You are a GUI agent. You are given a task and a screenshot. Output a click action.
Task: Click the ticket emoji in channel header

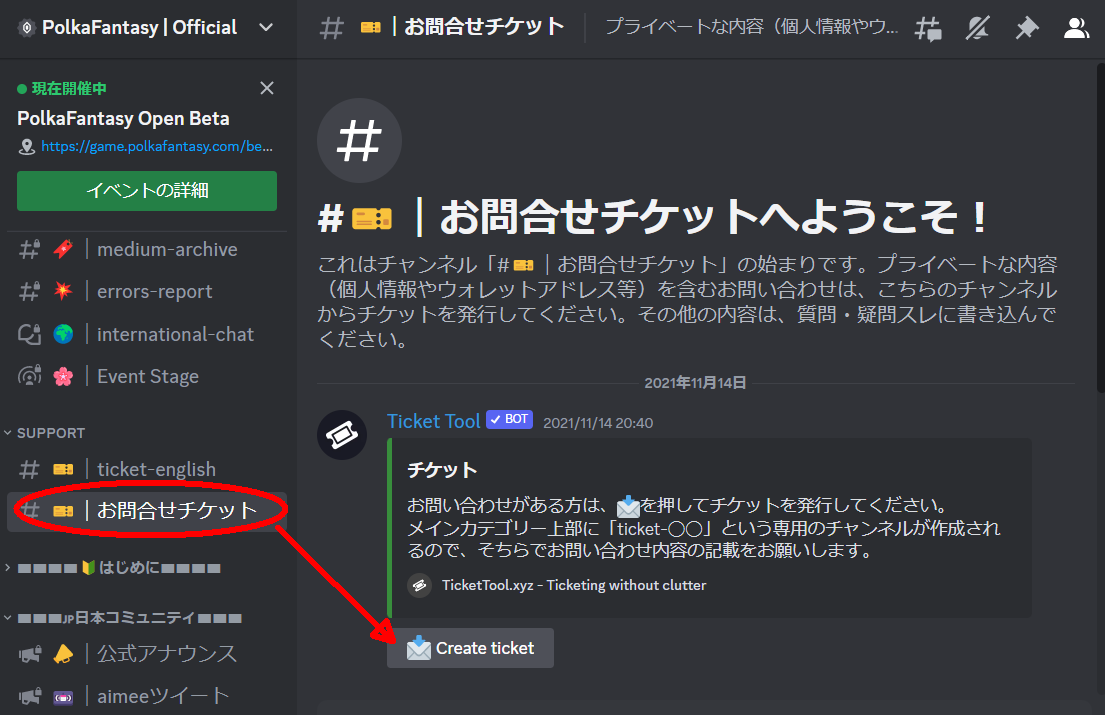[x=371, y=27]
